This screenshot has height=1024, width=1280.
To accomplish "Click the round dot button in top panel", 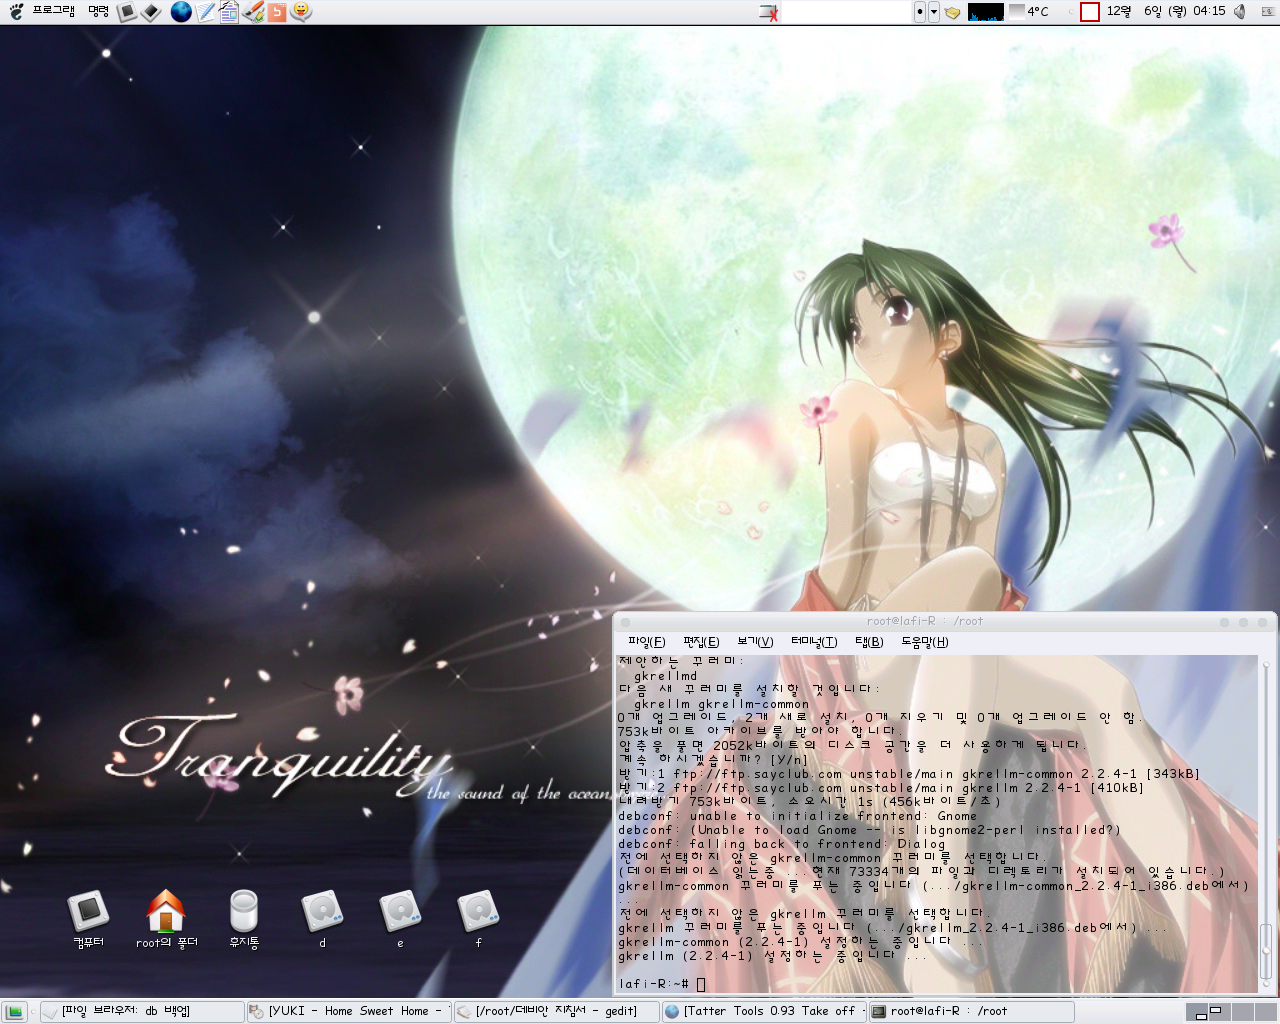I will pyautogui.click(x=920, y=12).
